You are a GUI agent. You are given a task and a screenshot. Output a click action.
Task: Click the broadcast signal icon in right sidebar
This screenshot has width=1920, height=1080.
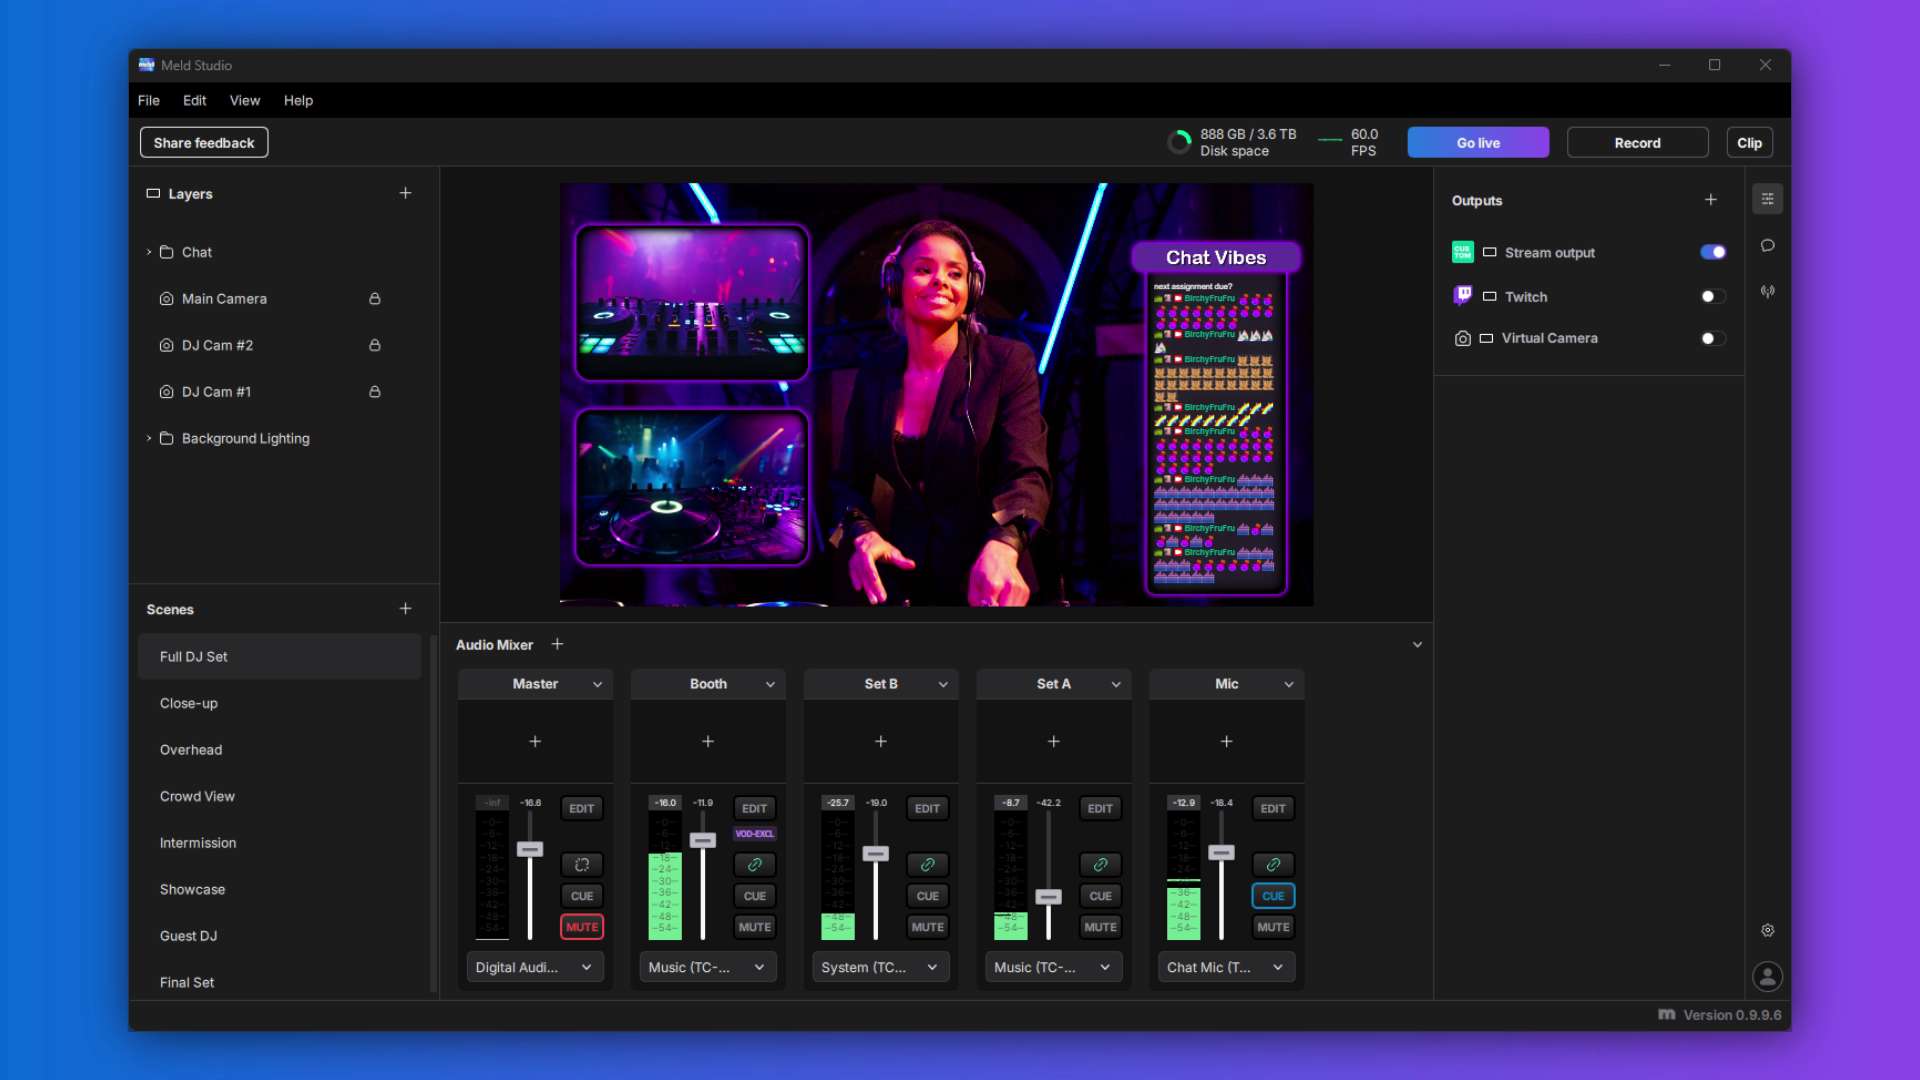[1768, 291]
